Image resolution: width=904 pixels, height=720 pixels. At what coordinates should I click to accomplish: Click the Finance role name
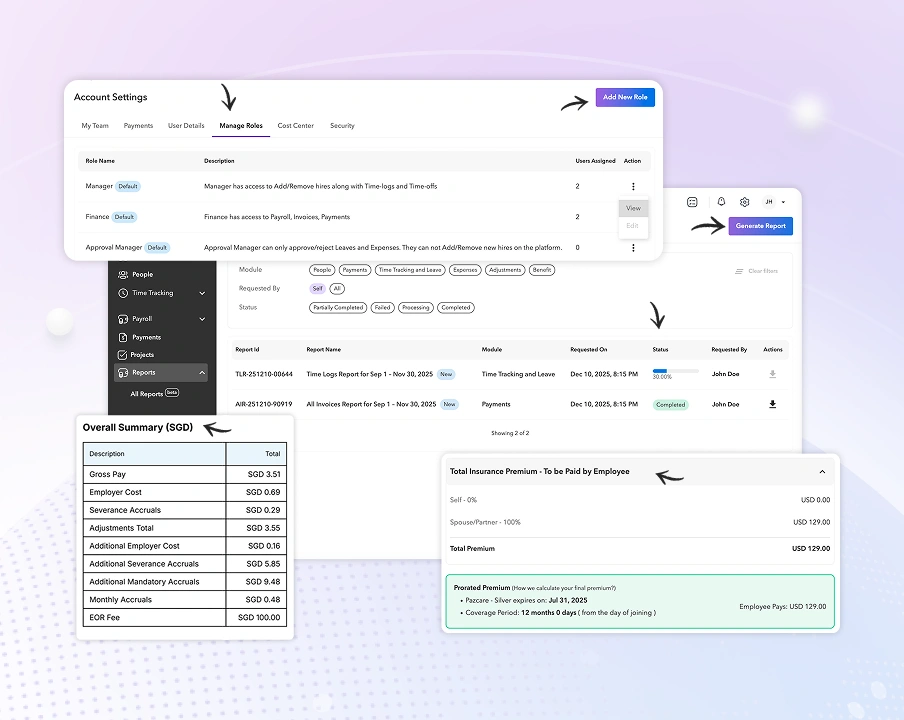(97, 217)
